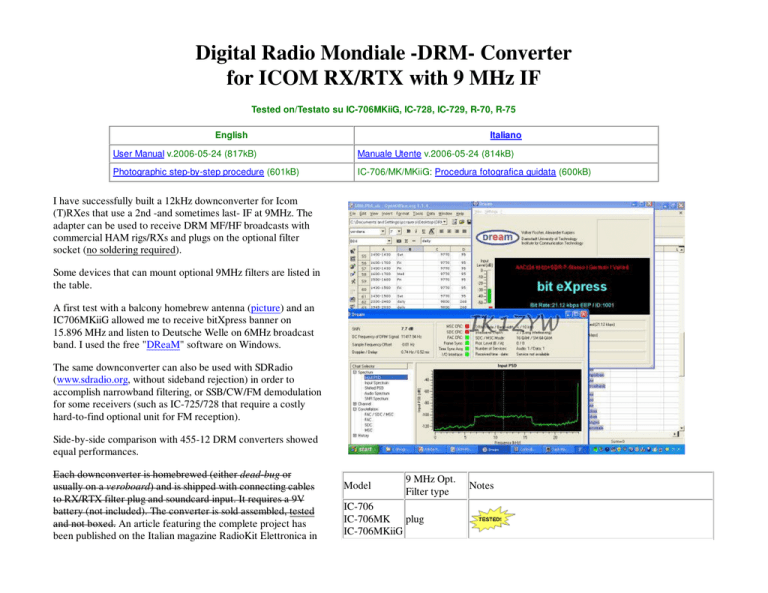Follow the www.sdradio.org link
Viewport: 768px width, 593px height.
pyautogui.click(x=92, y=380)
